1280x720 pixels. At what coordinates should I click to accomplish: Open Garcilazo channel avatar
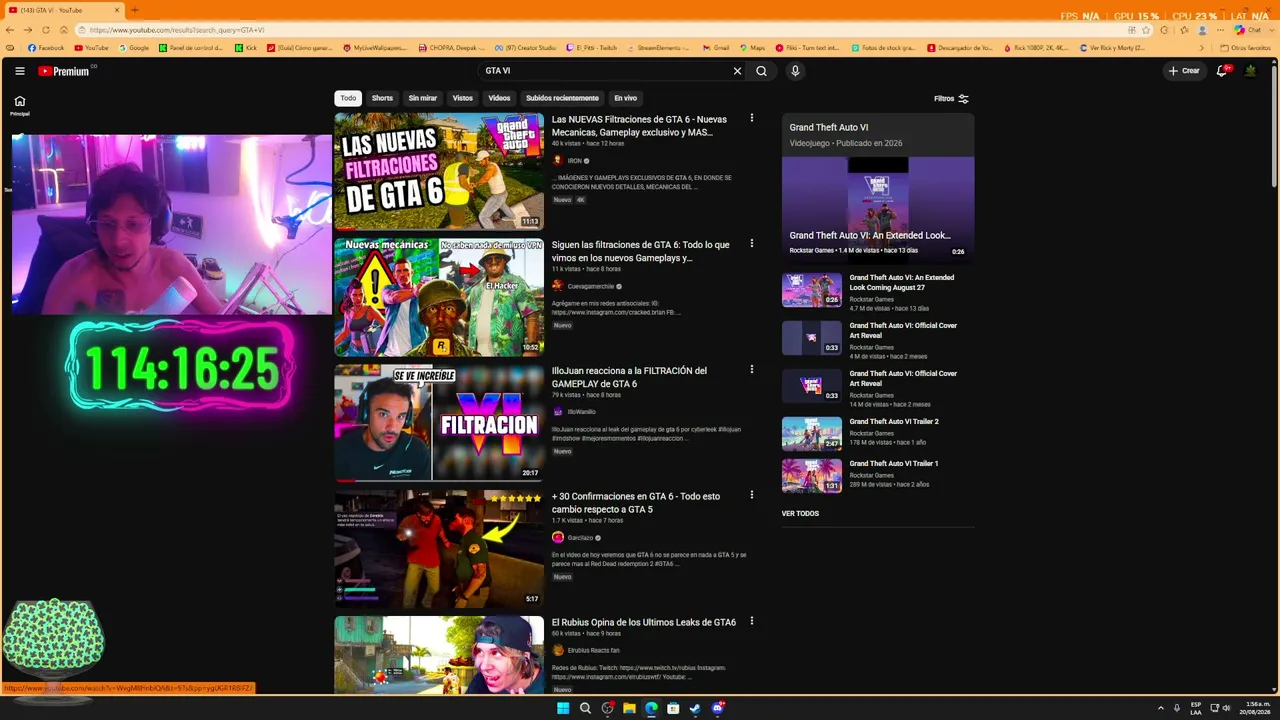coord(558,538)
